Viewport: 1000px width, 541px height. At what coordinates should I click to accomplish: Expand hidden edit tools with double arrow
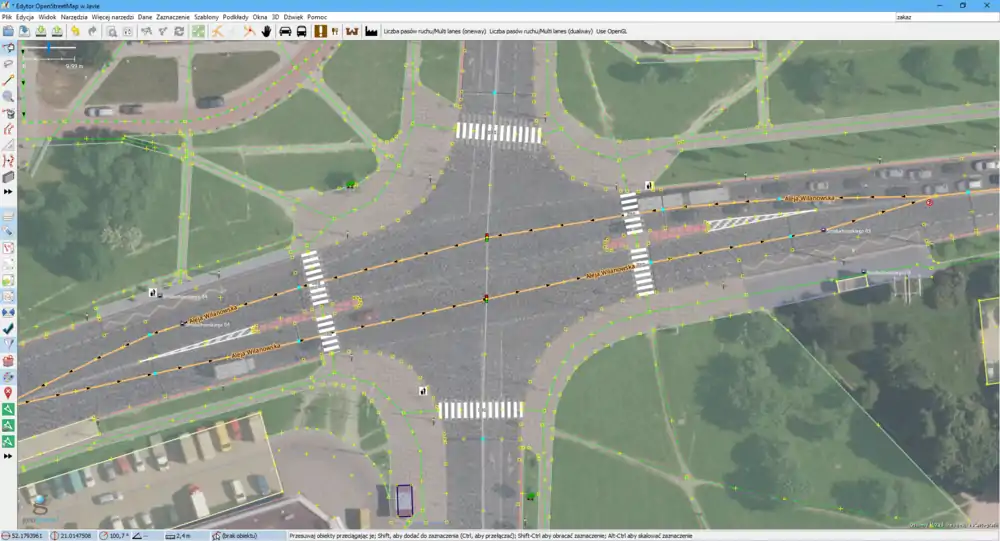[8, 191]
